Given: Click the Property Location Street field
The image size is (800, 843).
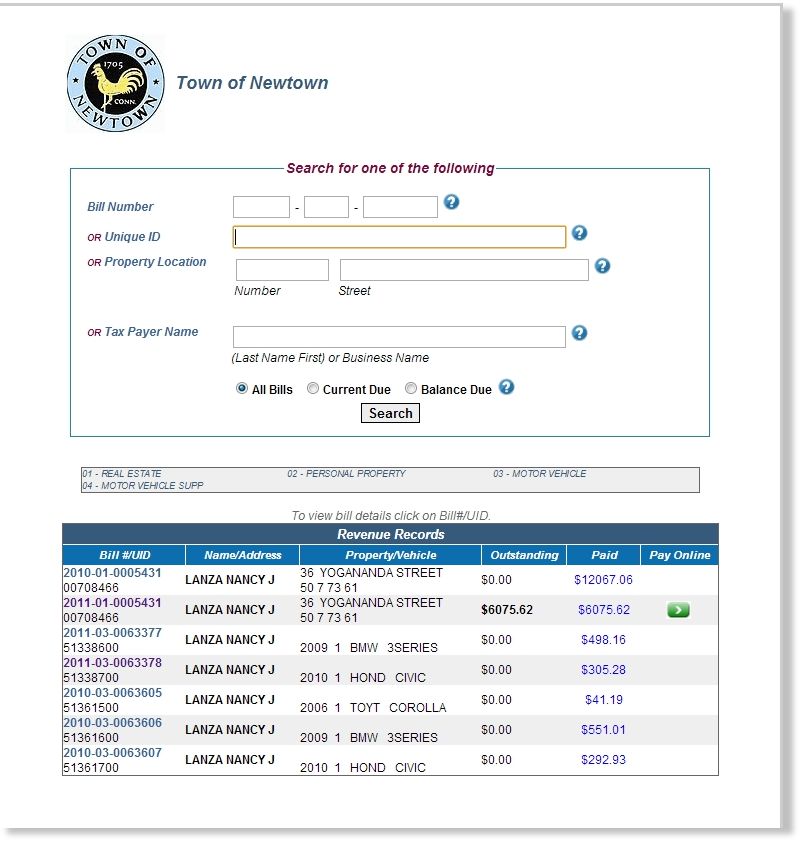Looking at the screenshot, I should (464, 270).
